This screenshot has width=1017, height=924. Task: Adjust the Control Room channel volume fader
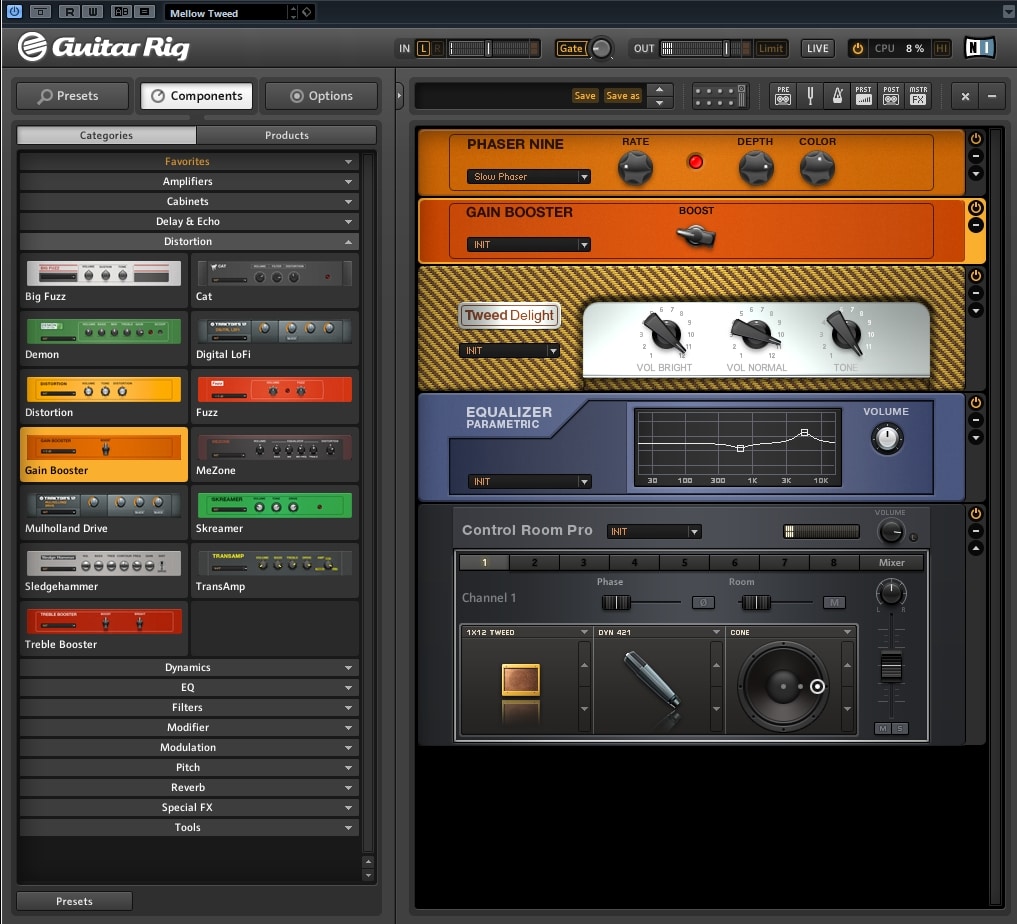[x=891, y=667]
